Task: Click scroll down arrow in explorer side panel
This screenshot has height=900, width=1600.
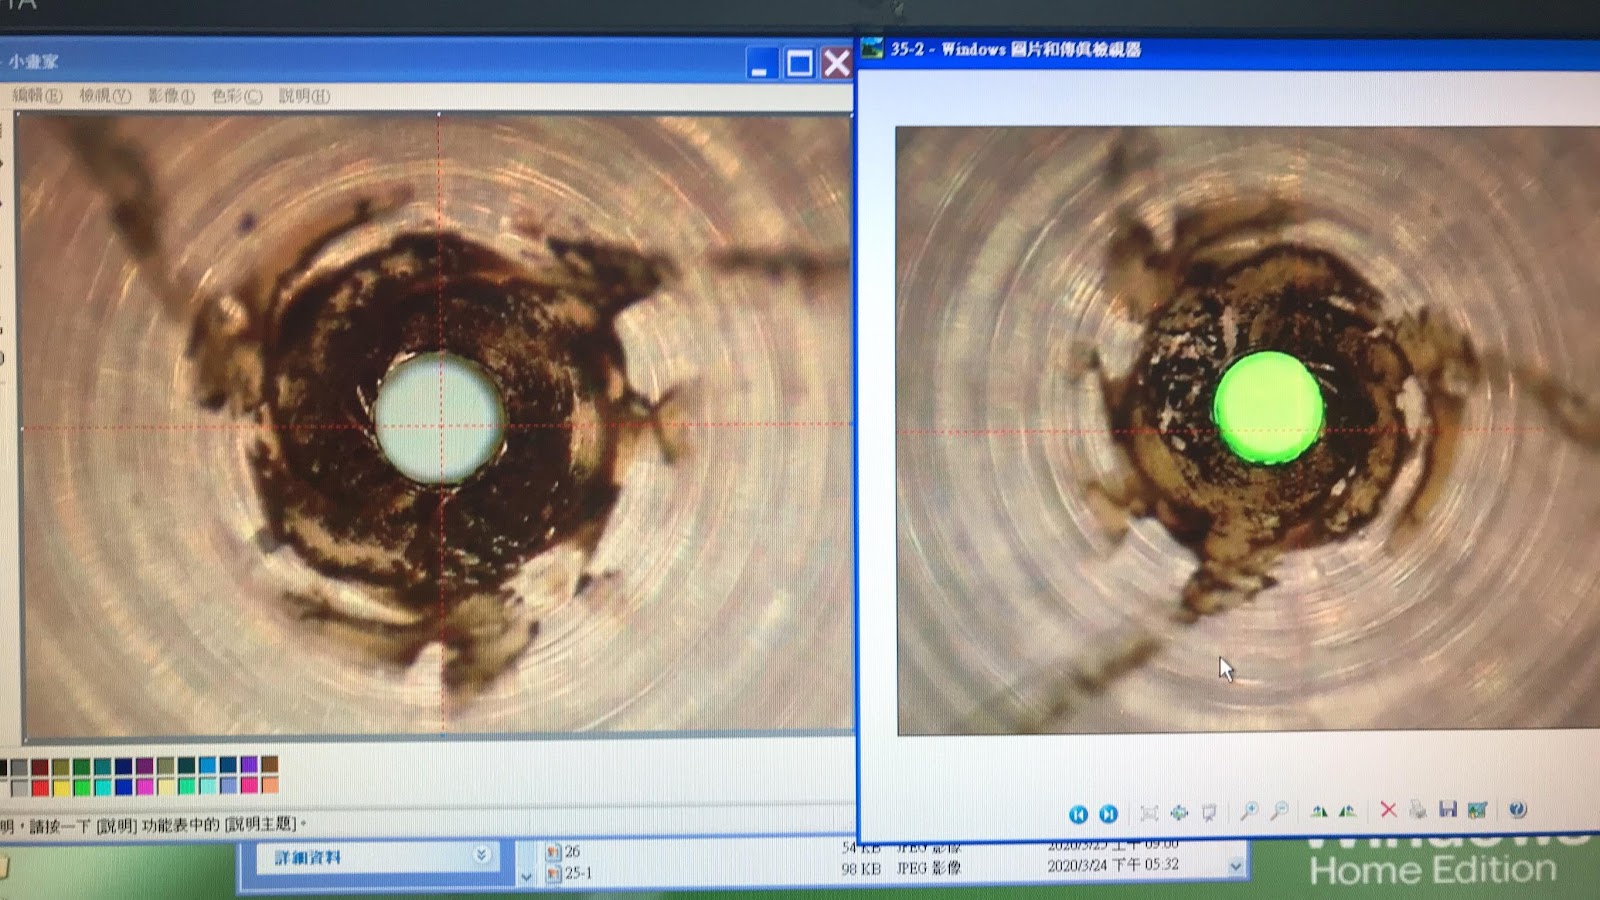Action: (526, 877)
